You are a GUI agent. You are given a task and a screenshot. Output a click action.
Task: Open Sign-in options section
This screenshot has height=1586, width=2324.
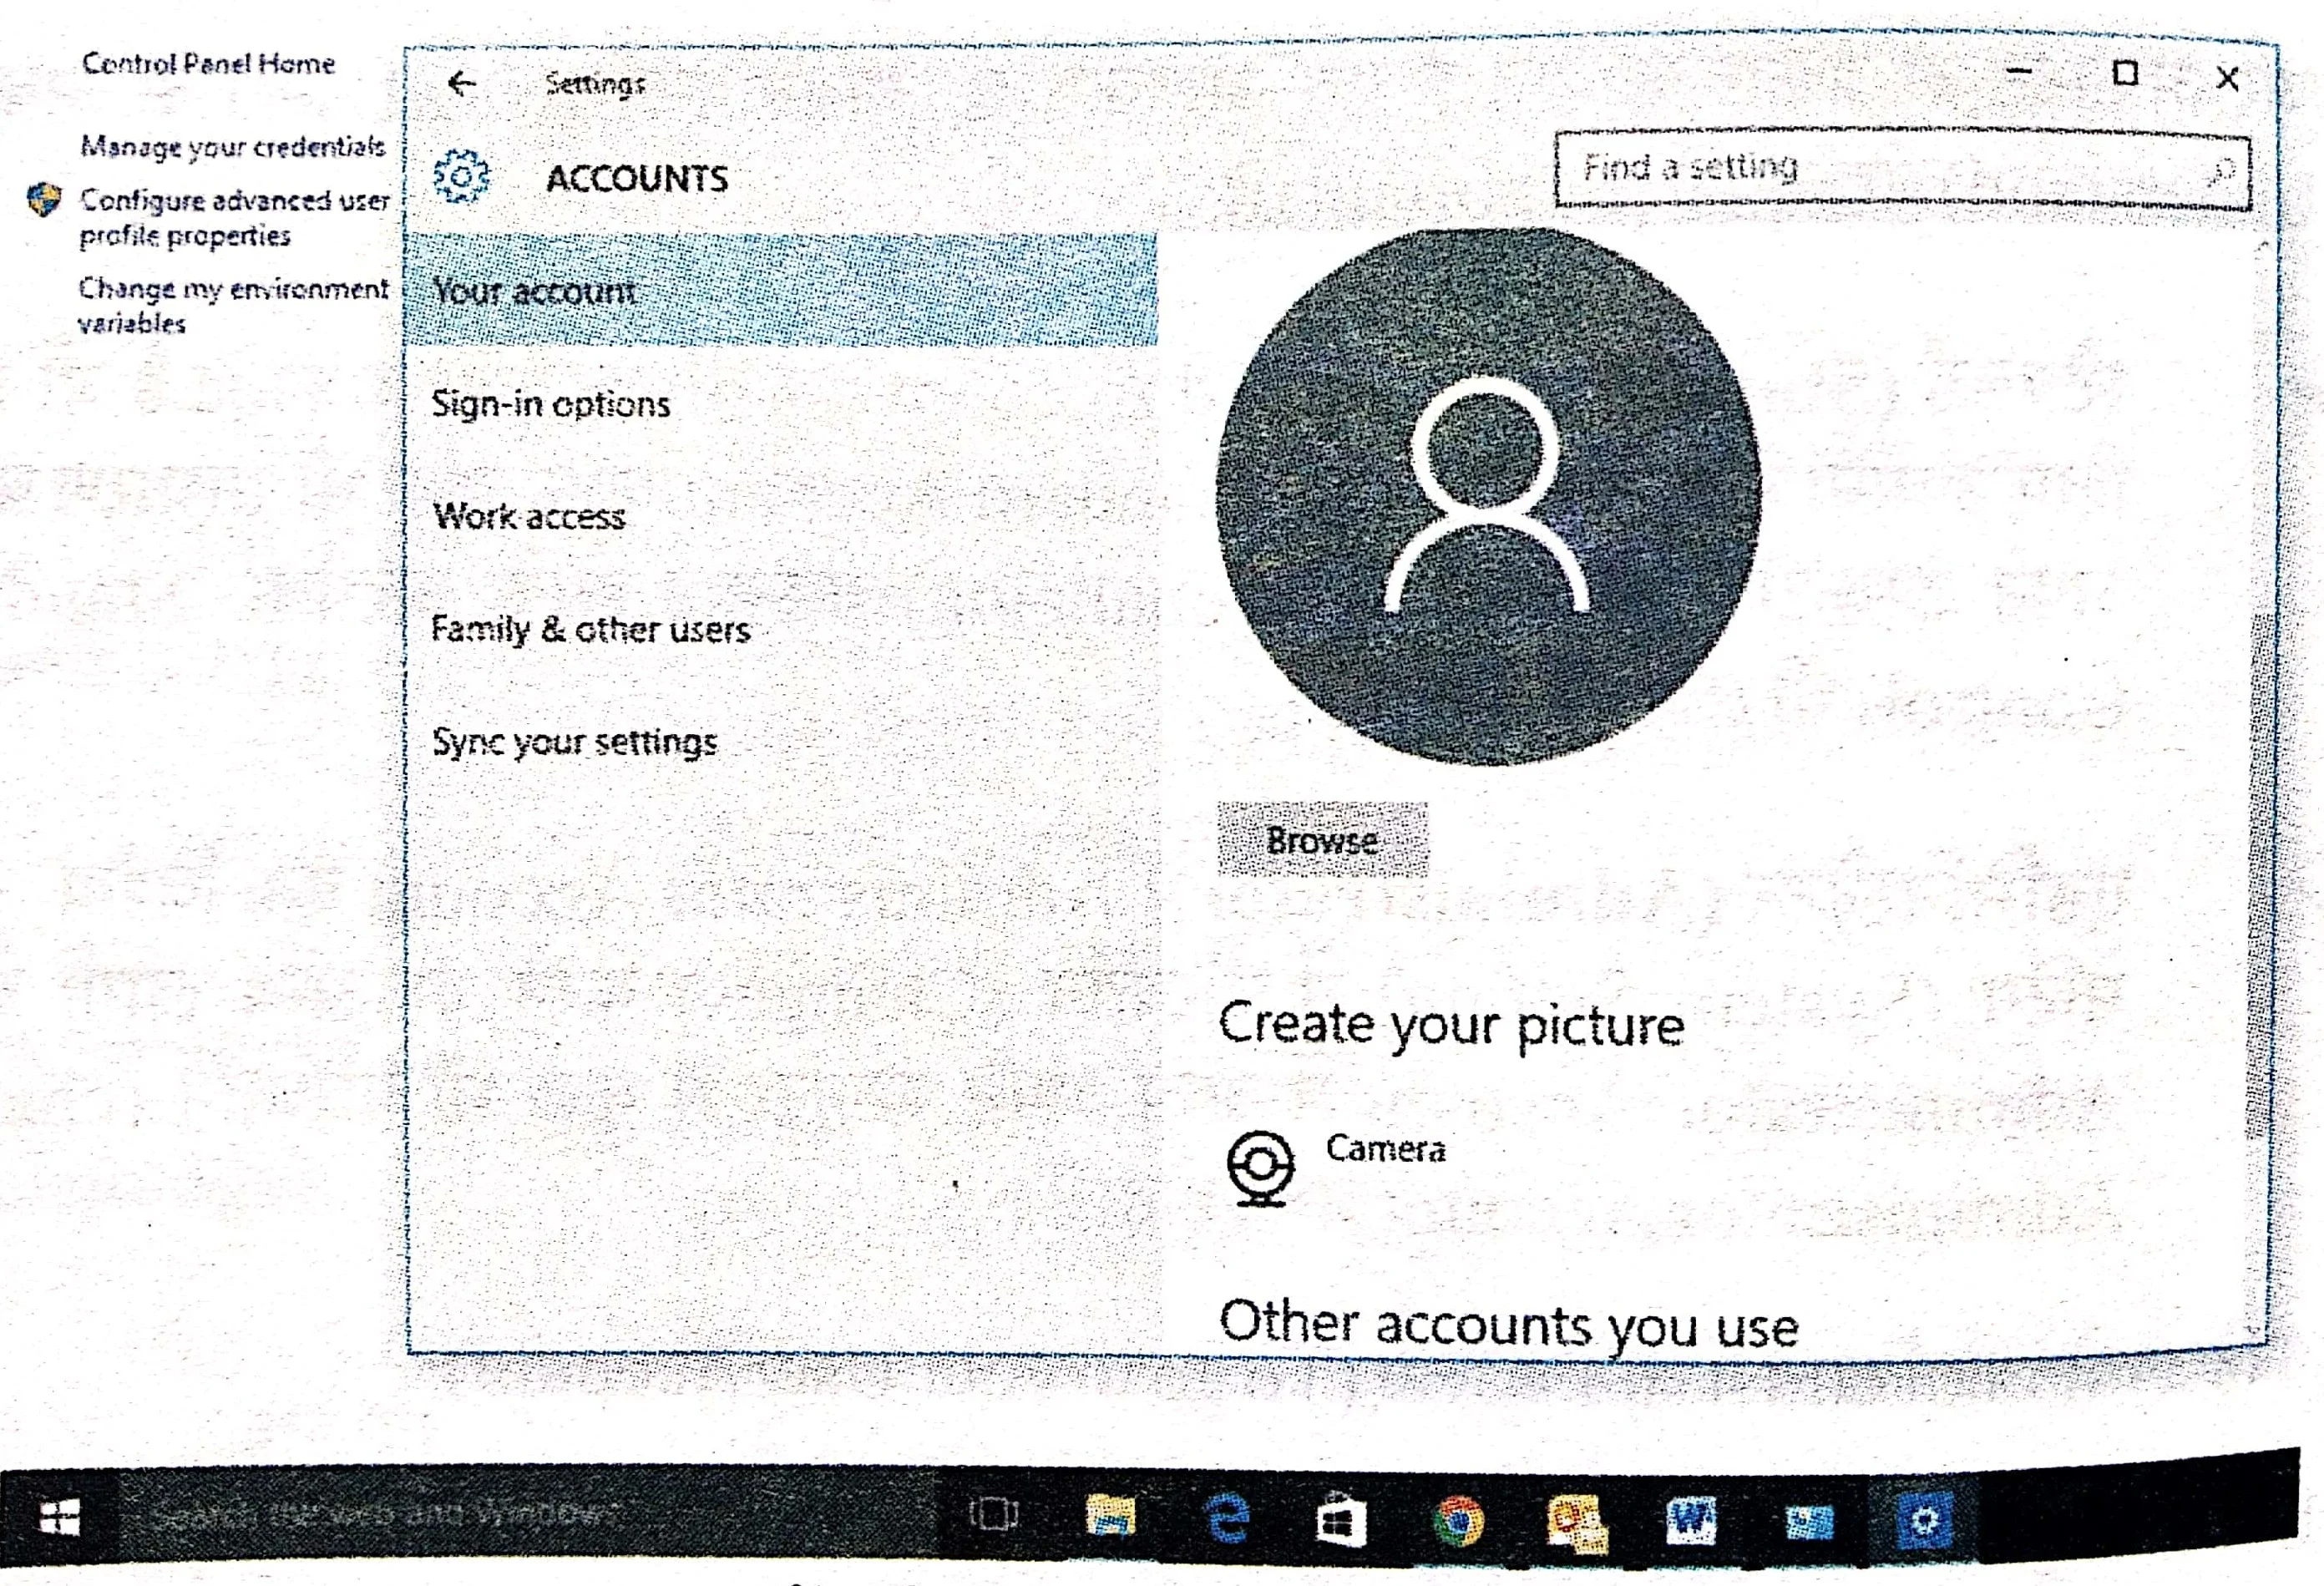click(x=550, y=404)
